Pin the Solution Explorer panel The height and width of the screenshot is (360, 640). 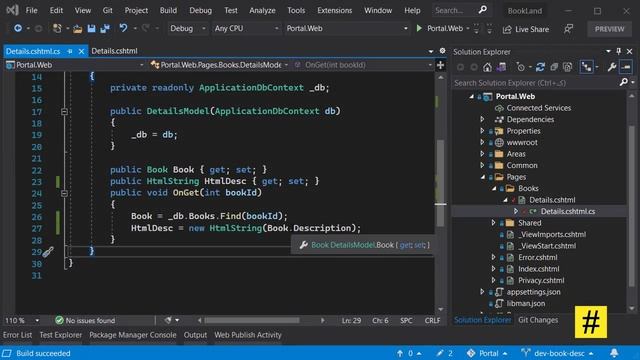click(x=619, y=51)
